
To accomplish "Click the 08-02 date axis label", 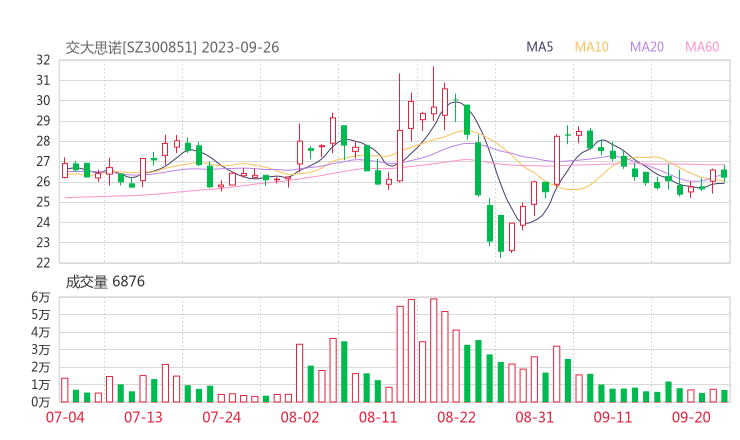I will [300, 417].
